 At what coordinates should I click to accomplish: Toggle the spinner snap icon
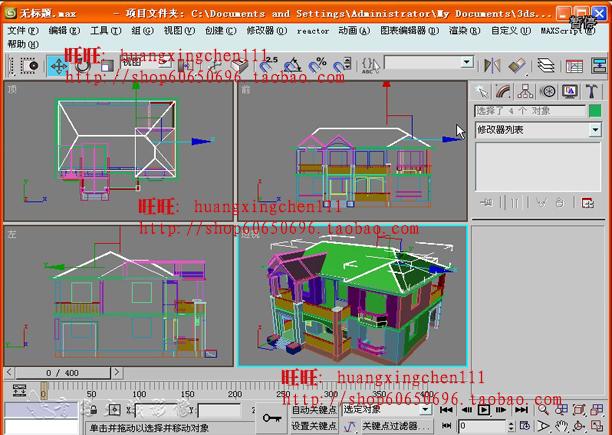tap(343, 65)
